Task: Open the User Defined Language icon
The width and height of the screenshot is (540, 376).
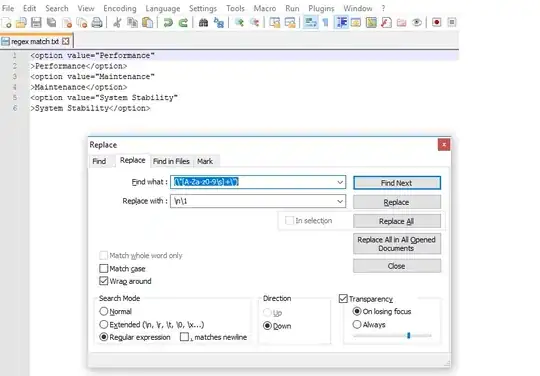Action: pos(356,23)
